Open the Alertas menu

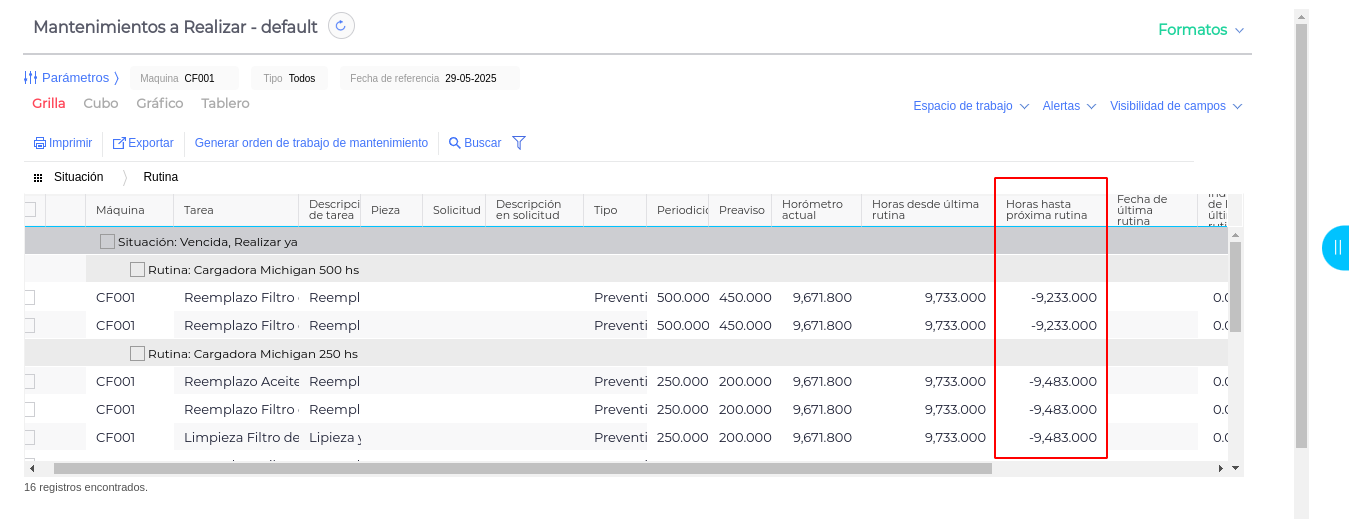[1069, 106]
